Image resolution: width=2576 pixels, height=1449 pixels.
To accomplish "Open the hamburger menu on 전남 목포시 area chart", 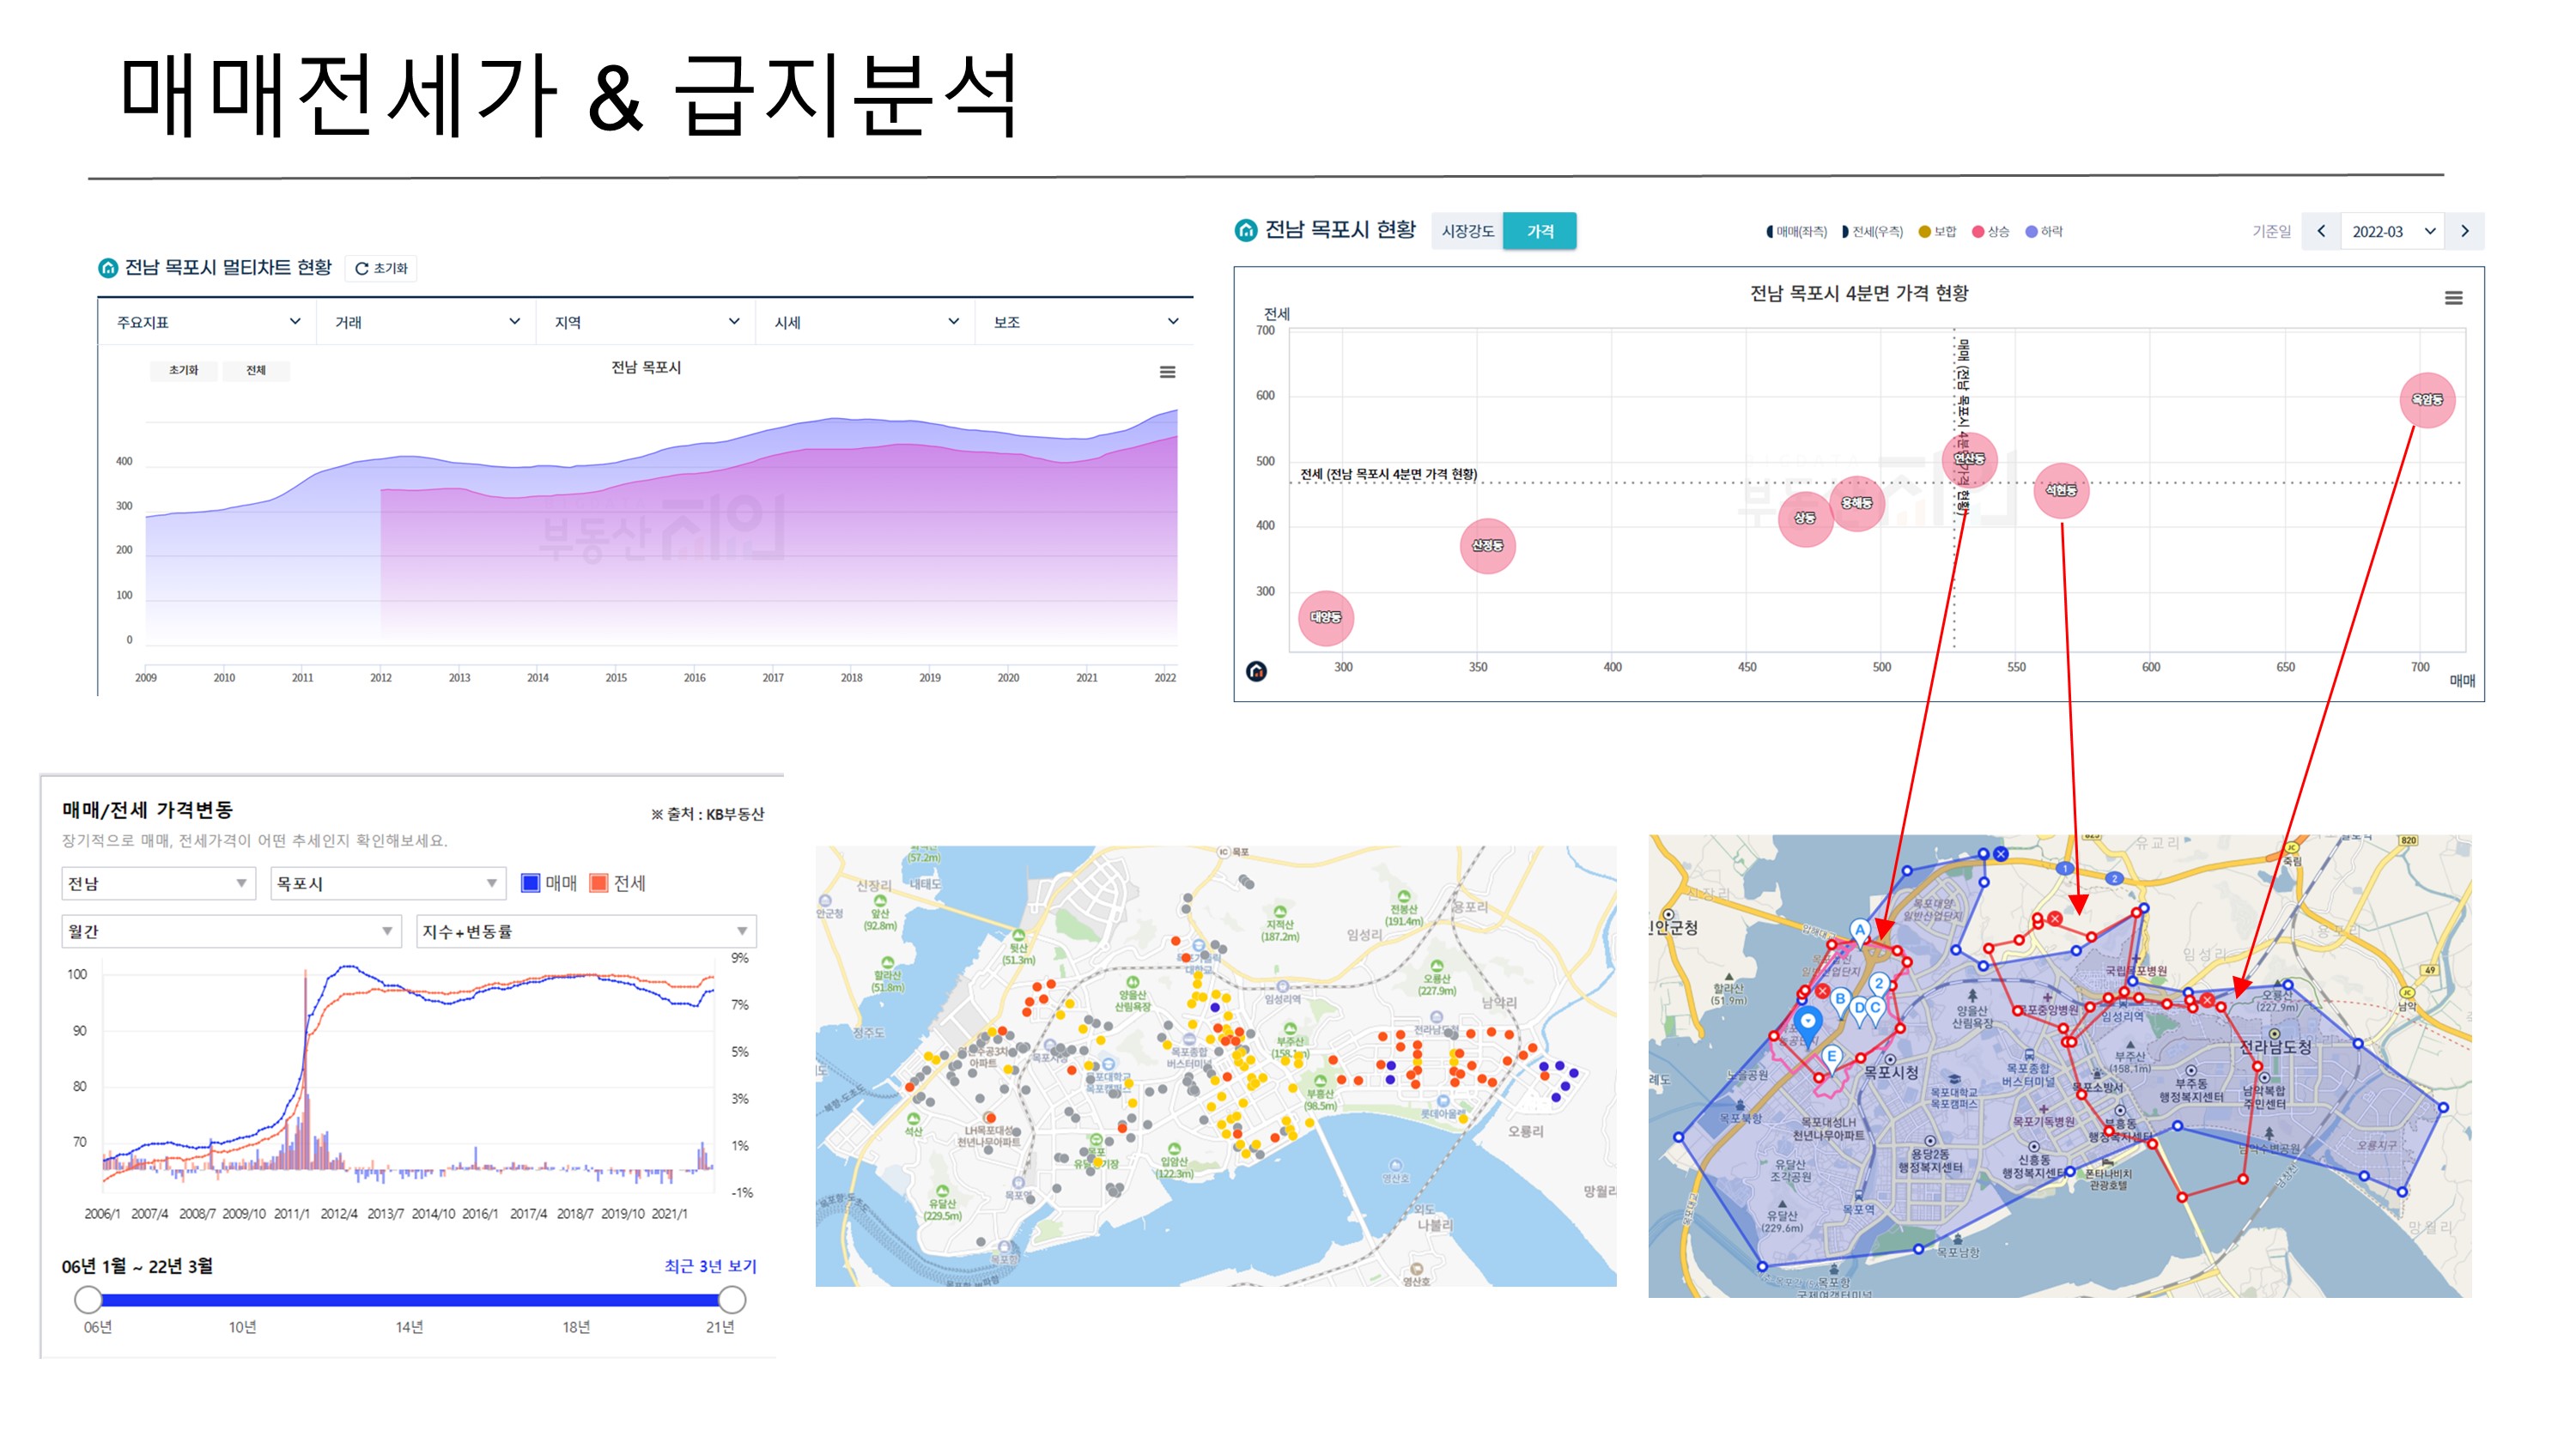I will (x=1167, y=372).
